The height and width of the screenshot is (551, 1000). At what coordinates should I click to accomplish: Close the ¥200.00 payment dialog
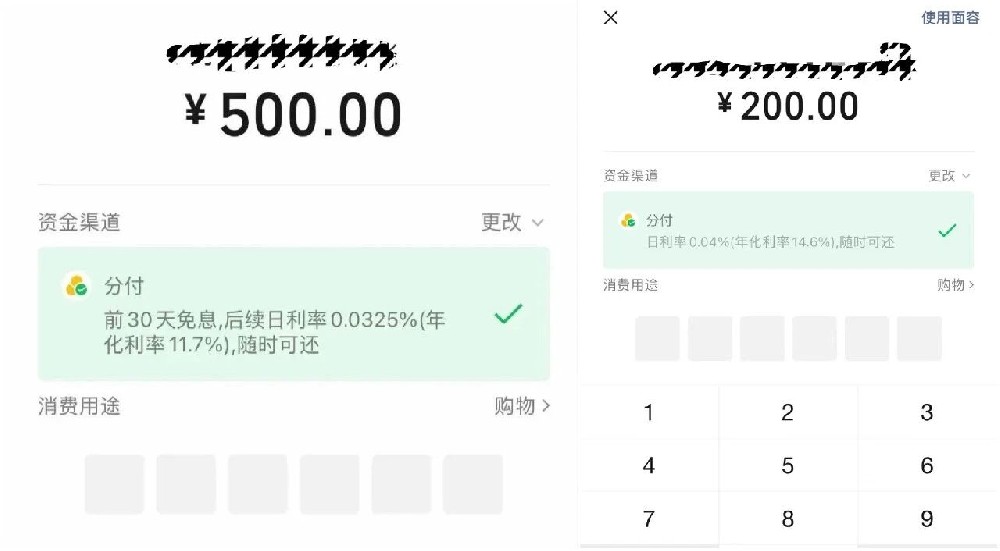(x=611, y=17)
